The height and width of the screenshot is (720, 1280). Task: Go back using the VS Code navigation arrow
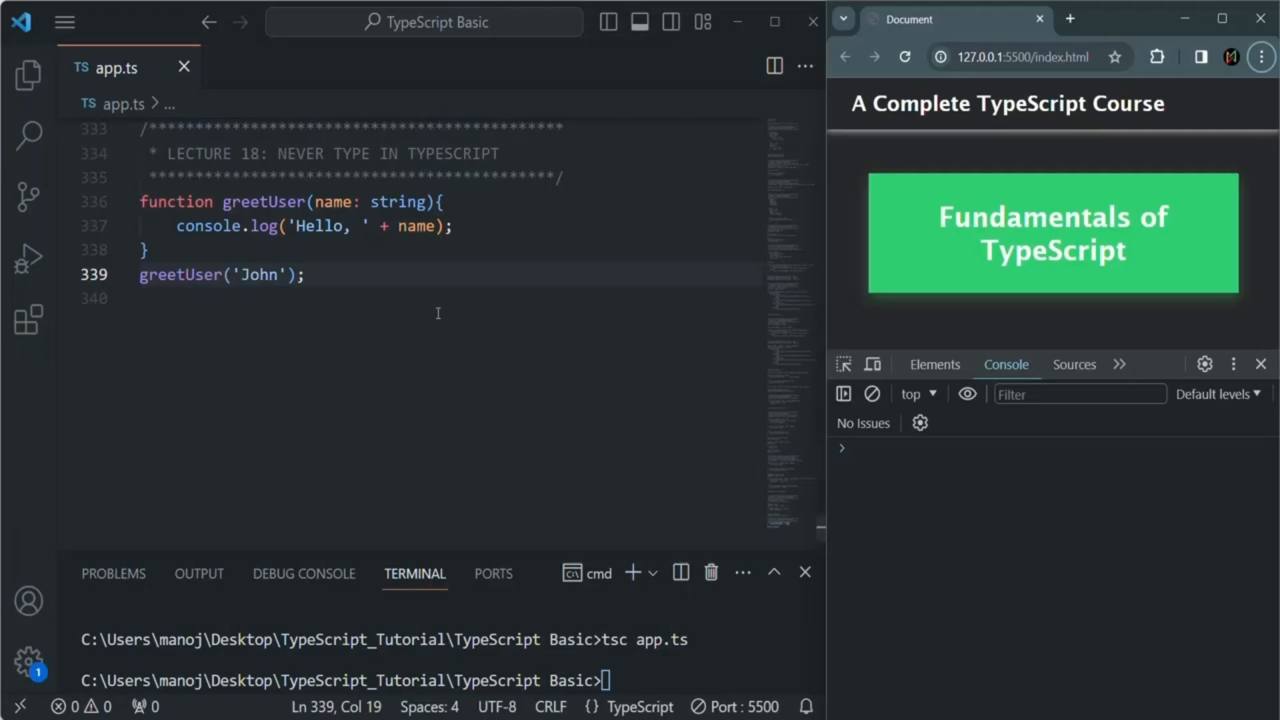click(x=209, y=22)
